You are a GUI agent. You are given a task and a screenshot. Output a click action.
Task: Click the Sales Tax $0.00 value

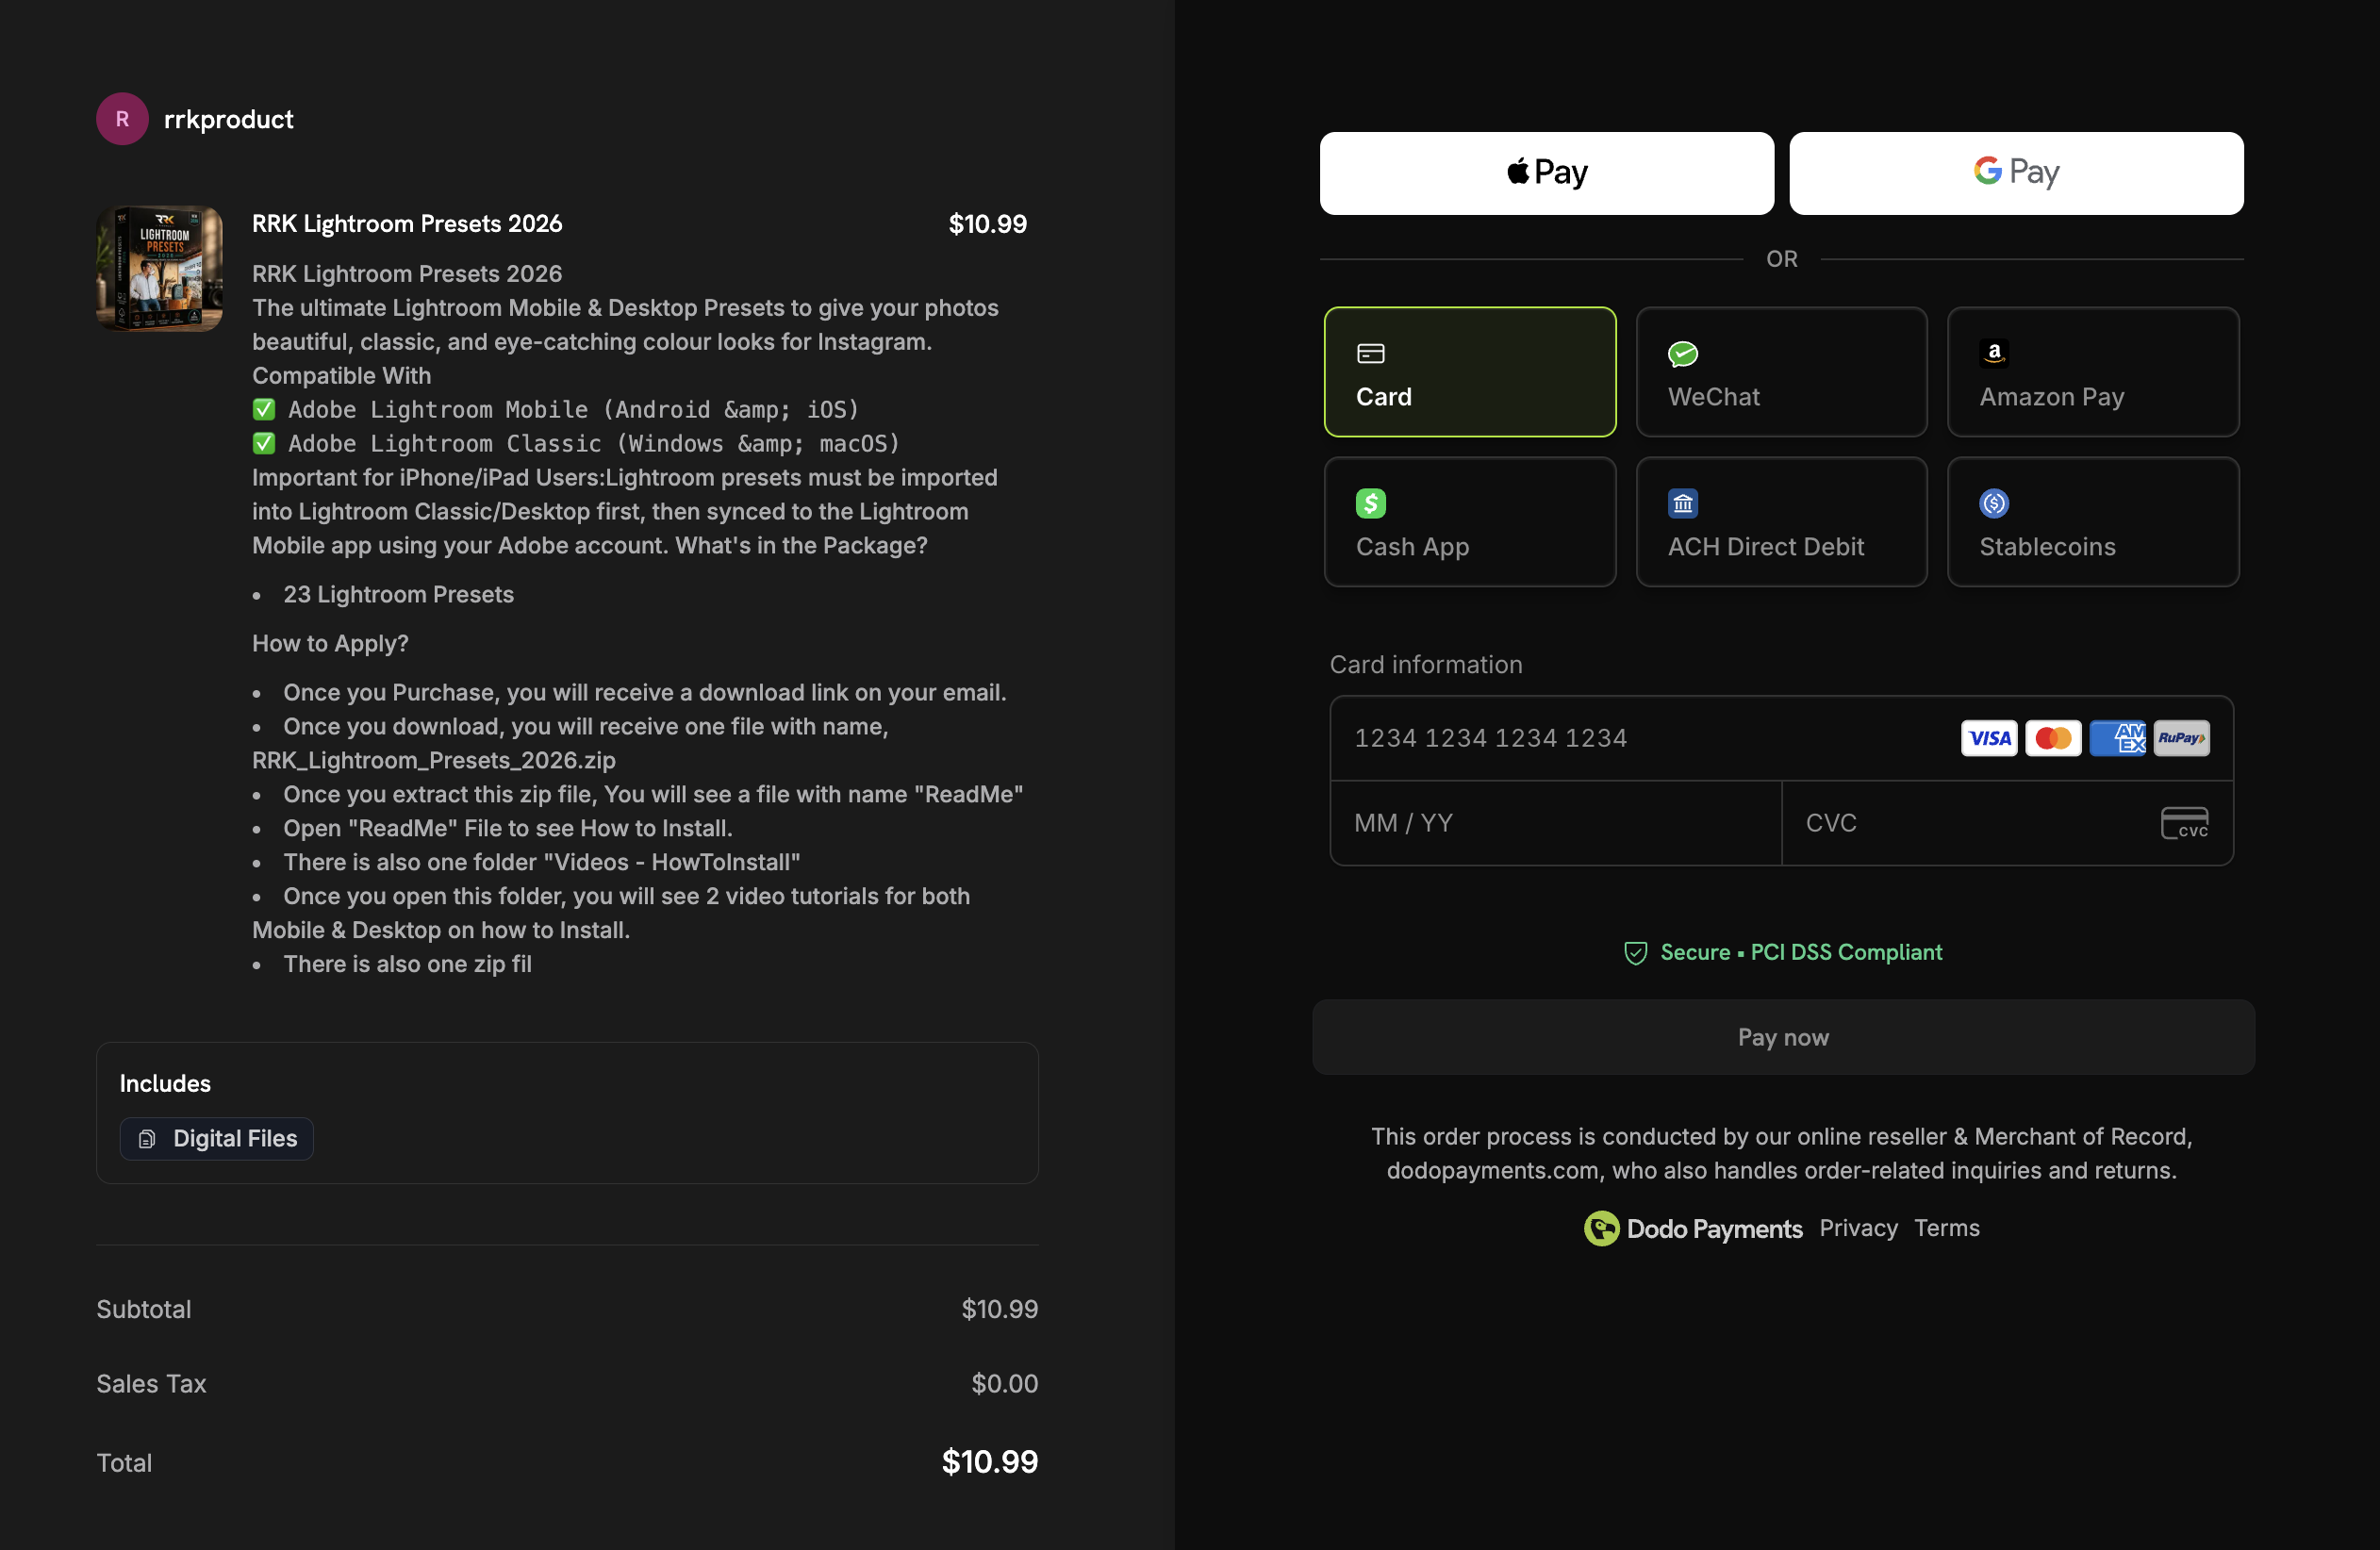(x=1005, y=1383)
